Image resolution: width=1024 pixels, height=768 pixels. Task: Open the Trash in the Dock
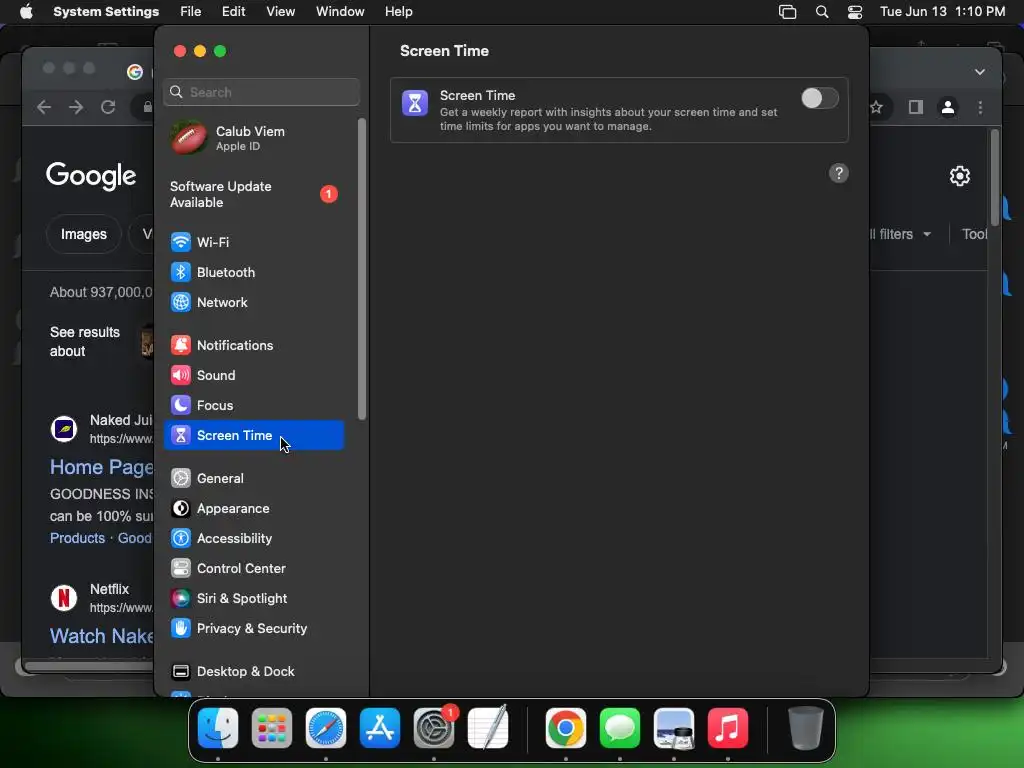pyautogui.click(x=805, y=728)
